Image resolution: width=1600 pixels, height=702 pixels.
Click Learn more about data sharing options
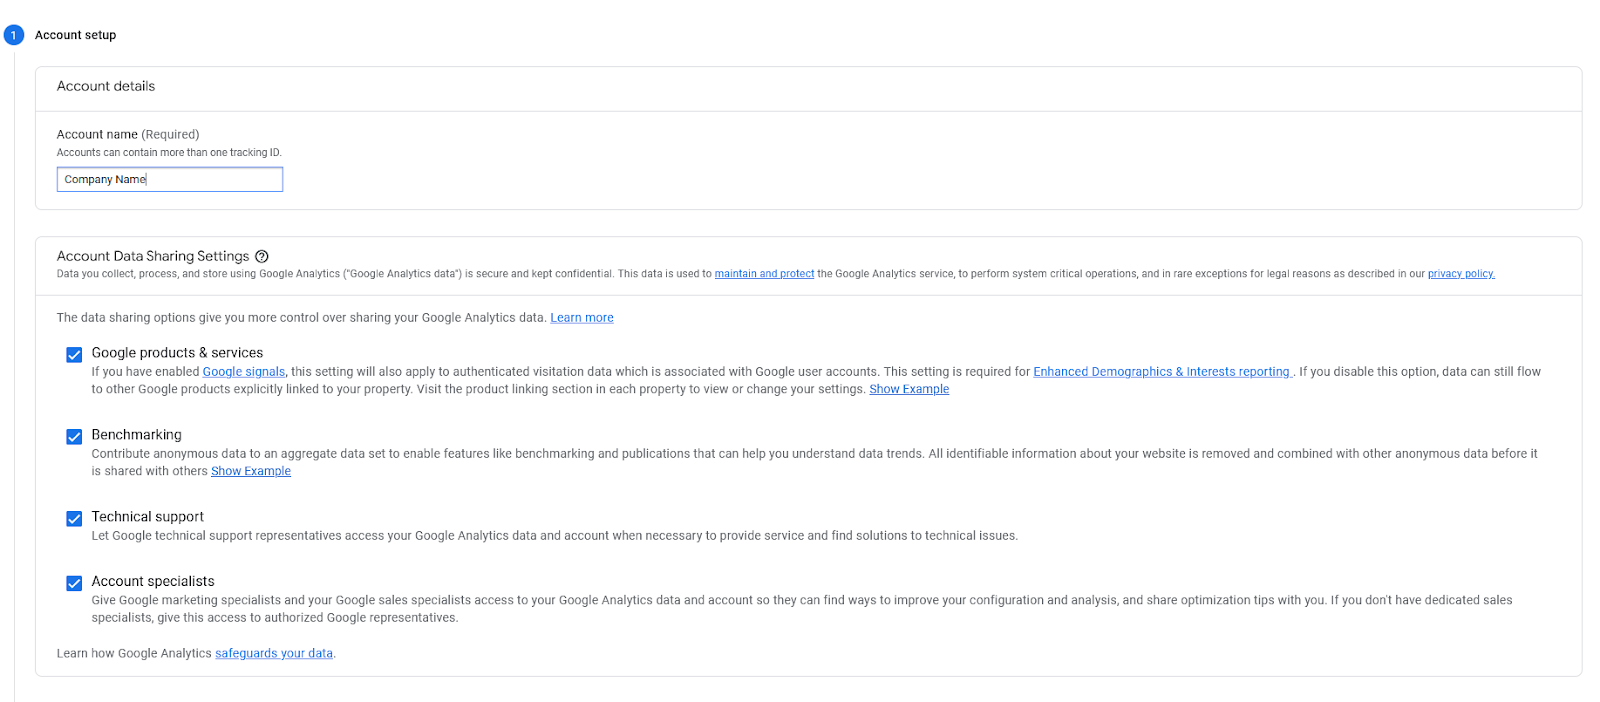pos(582,318)
